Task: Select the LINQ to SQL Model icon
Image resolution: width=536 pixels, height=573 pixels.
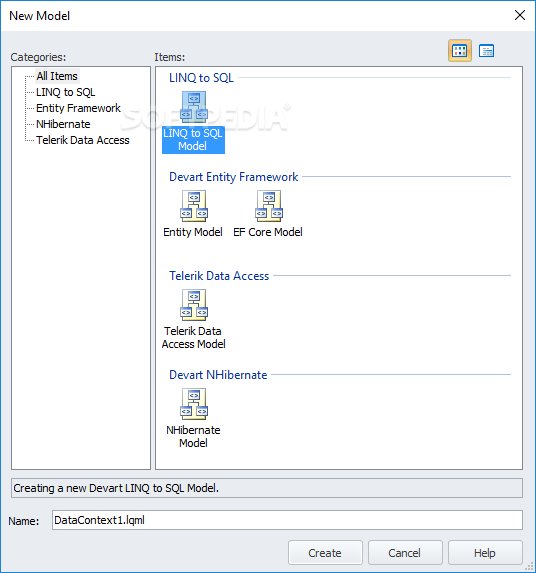Action: point(194,107)
